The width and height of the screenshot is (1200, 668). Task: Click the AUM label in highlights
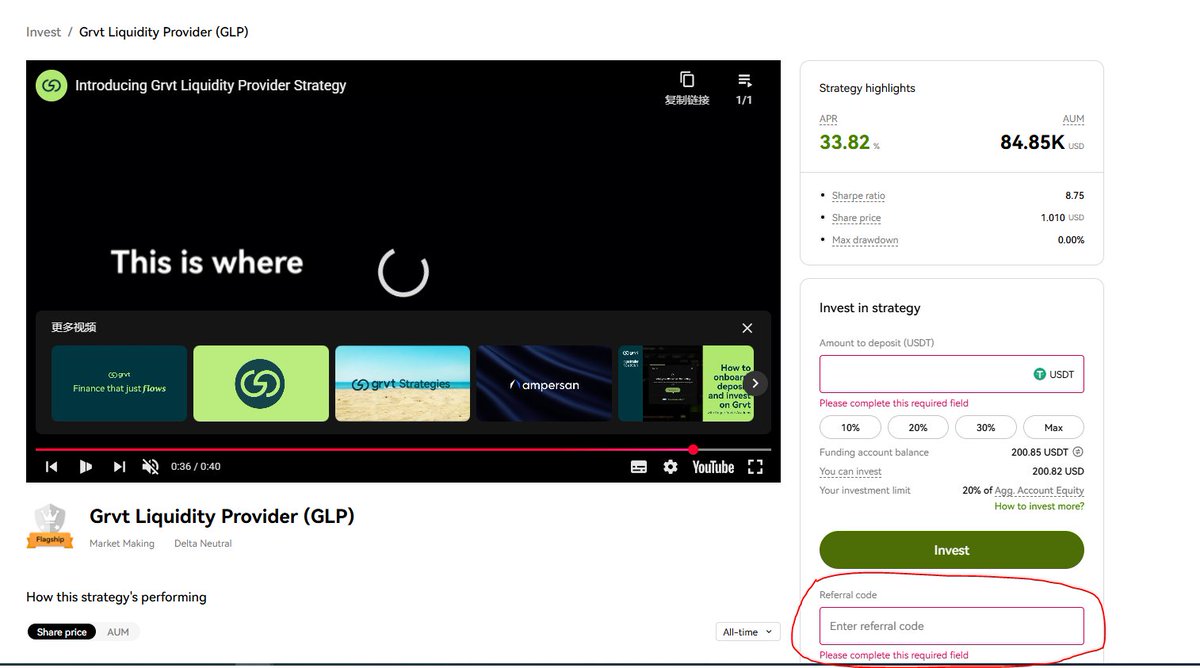(x=1073, y=119)
